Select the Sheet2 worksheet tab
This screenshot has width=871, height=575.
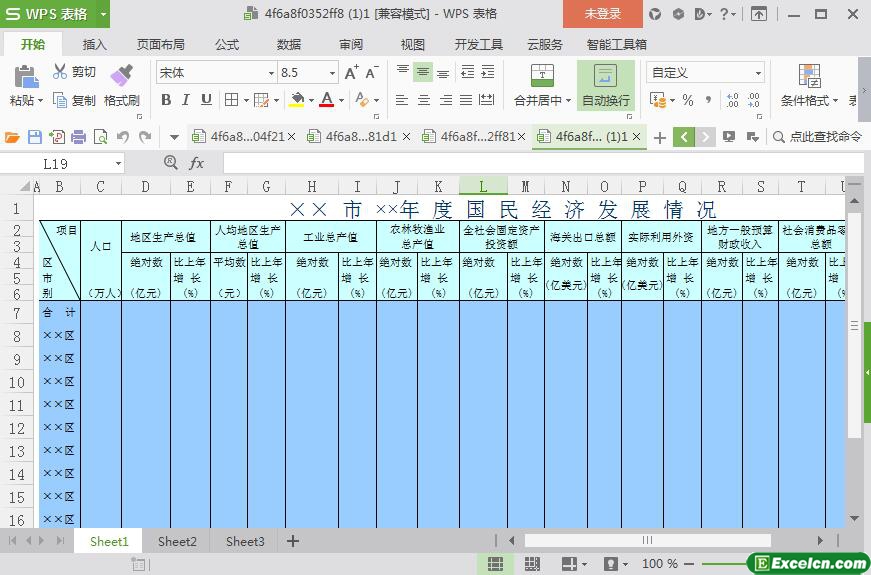click(x=177, y=541)
